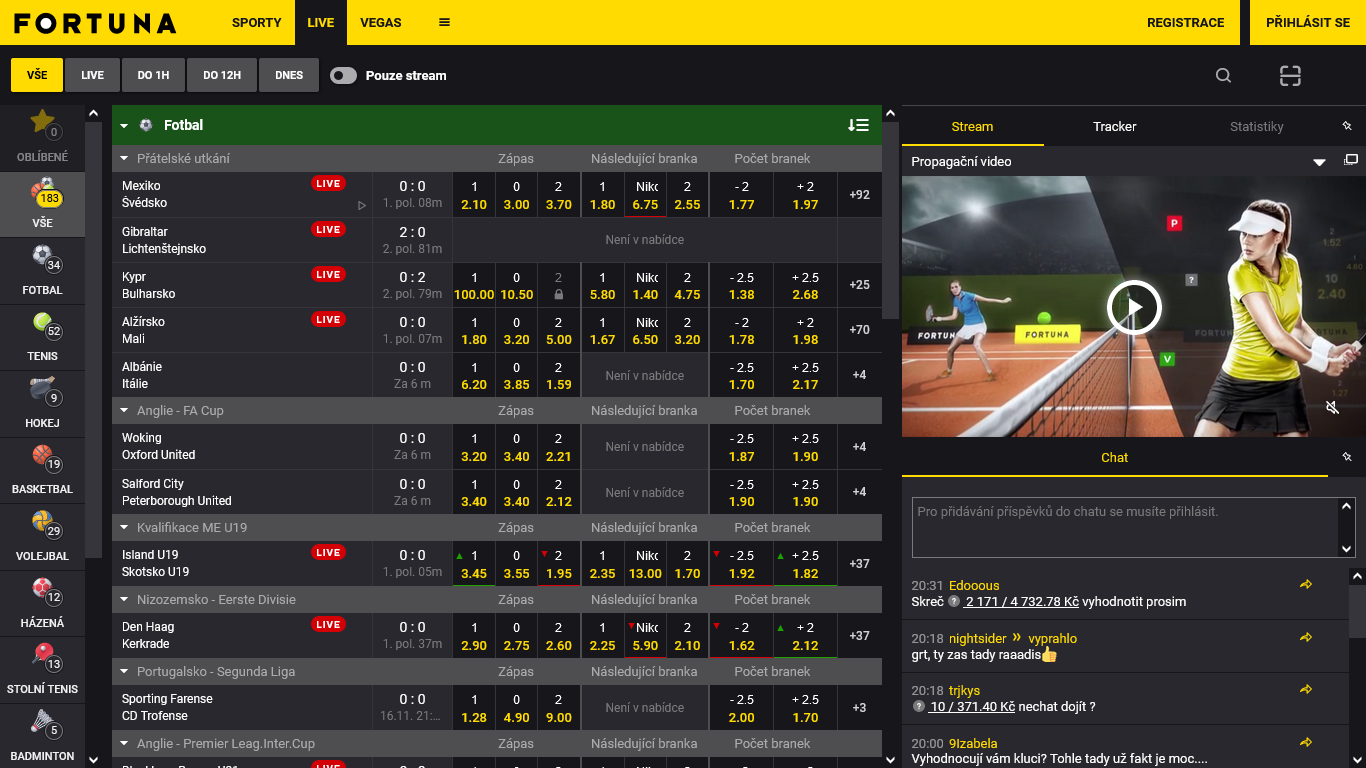The height and width of the screenshot is (768, 1366).
Task: Select Házená sport in the sidebar
Action: (42, 603)
